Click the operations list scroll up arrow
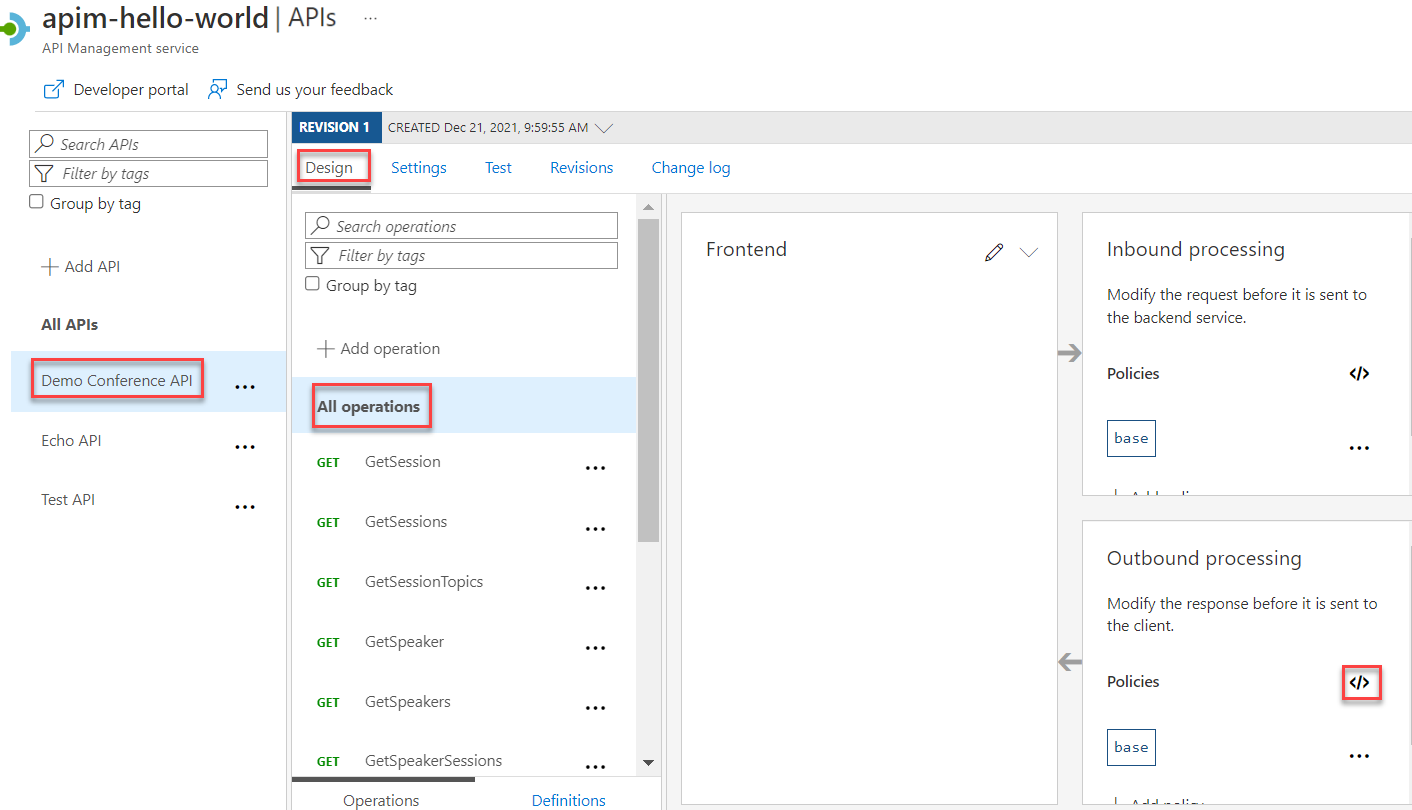The width and height of the screenshot is (1412, 810). [x=648, y=207]
